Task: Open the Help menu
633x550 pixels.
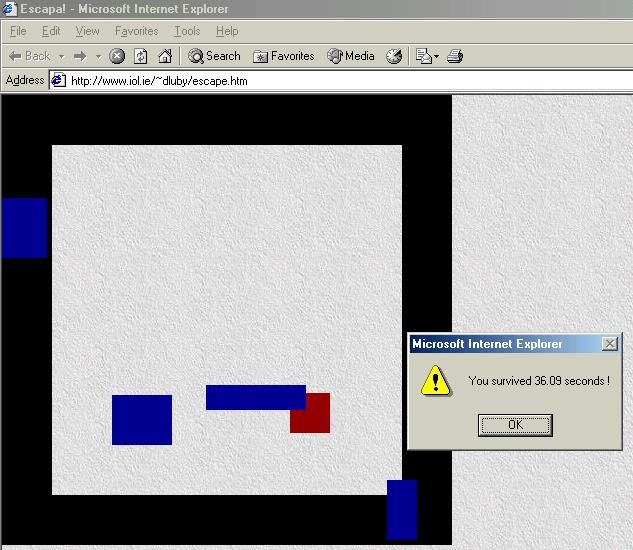Action: (x=227, y=31)
